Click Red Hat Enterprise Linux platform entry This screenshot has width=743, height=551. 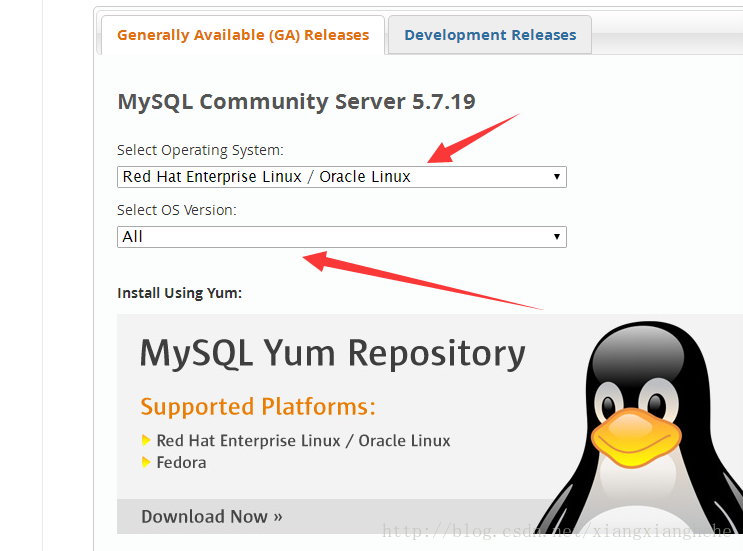coord(303,441)
